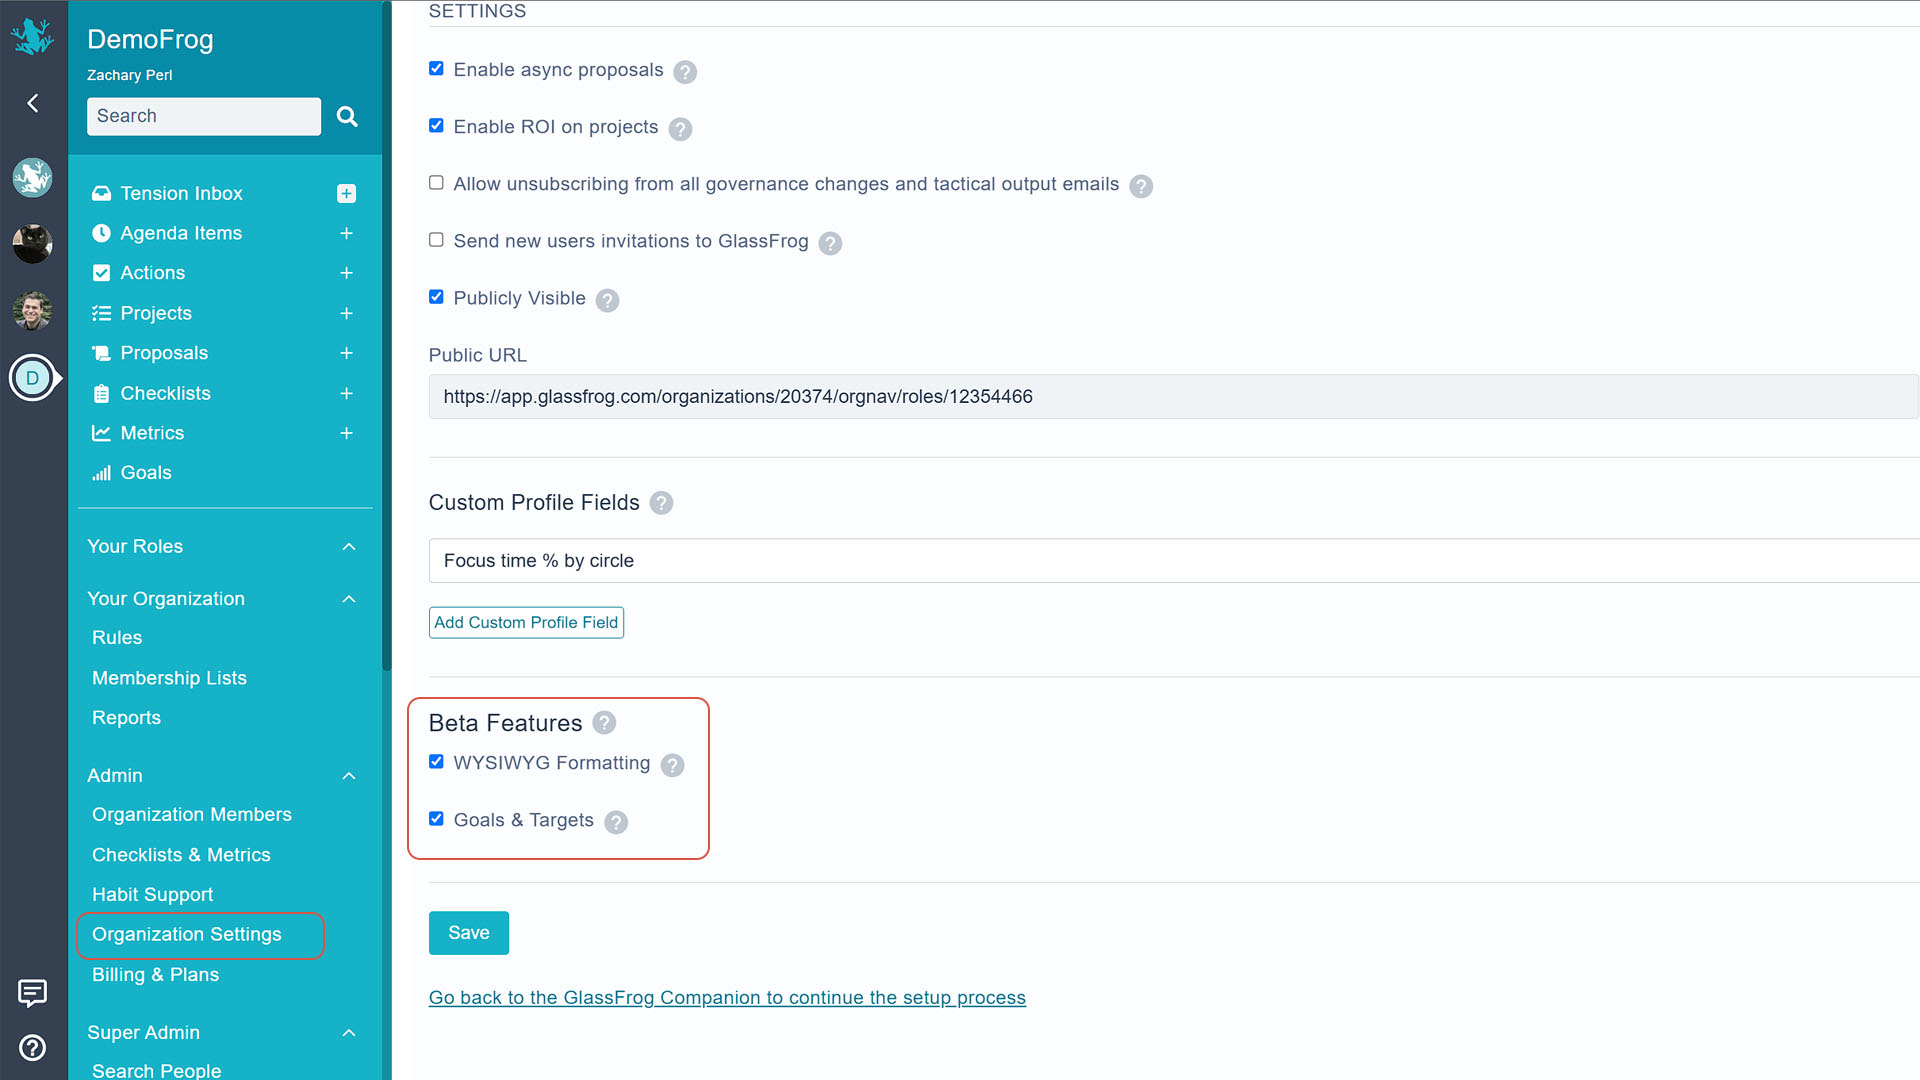Go to Billing & Plans
1920x1080 pixels.
point(155,975)
